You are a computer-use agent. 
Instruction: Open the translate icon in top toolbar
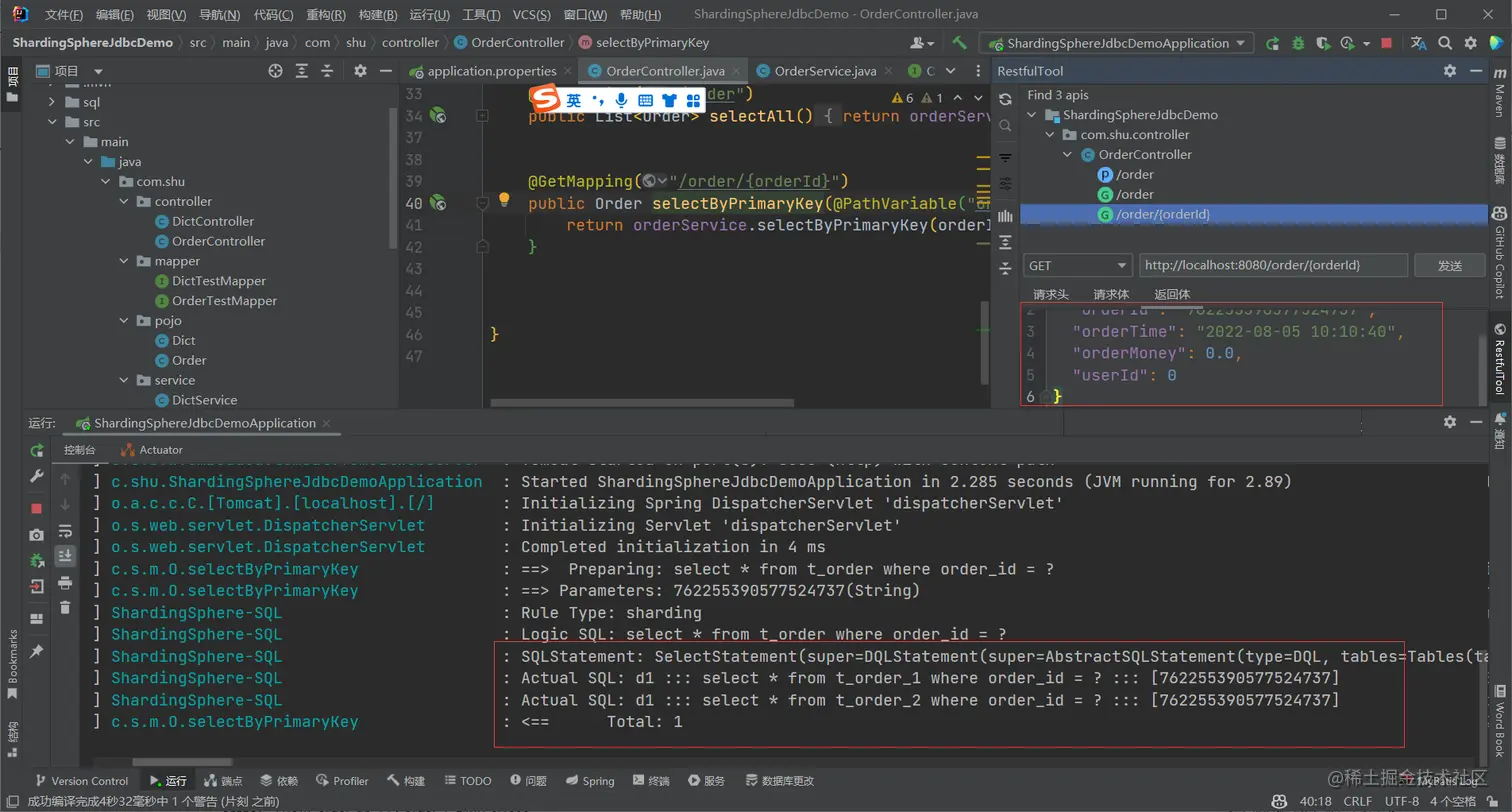[1418, 43]
